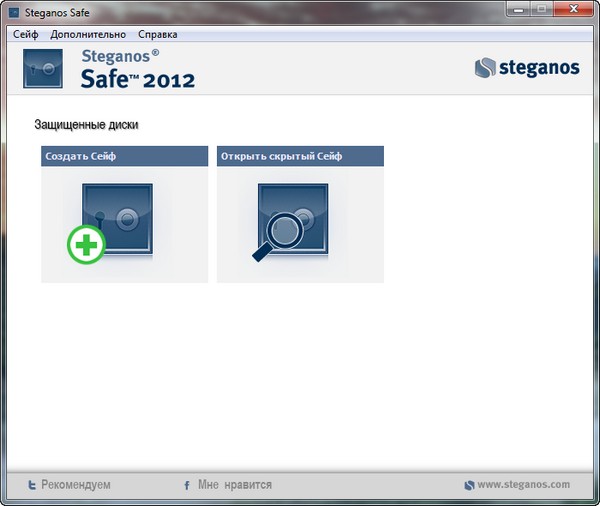Open the Справка menu
Image resolution: width=600 pixels, height=506 pixels.
158,34
